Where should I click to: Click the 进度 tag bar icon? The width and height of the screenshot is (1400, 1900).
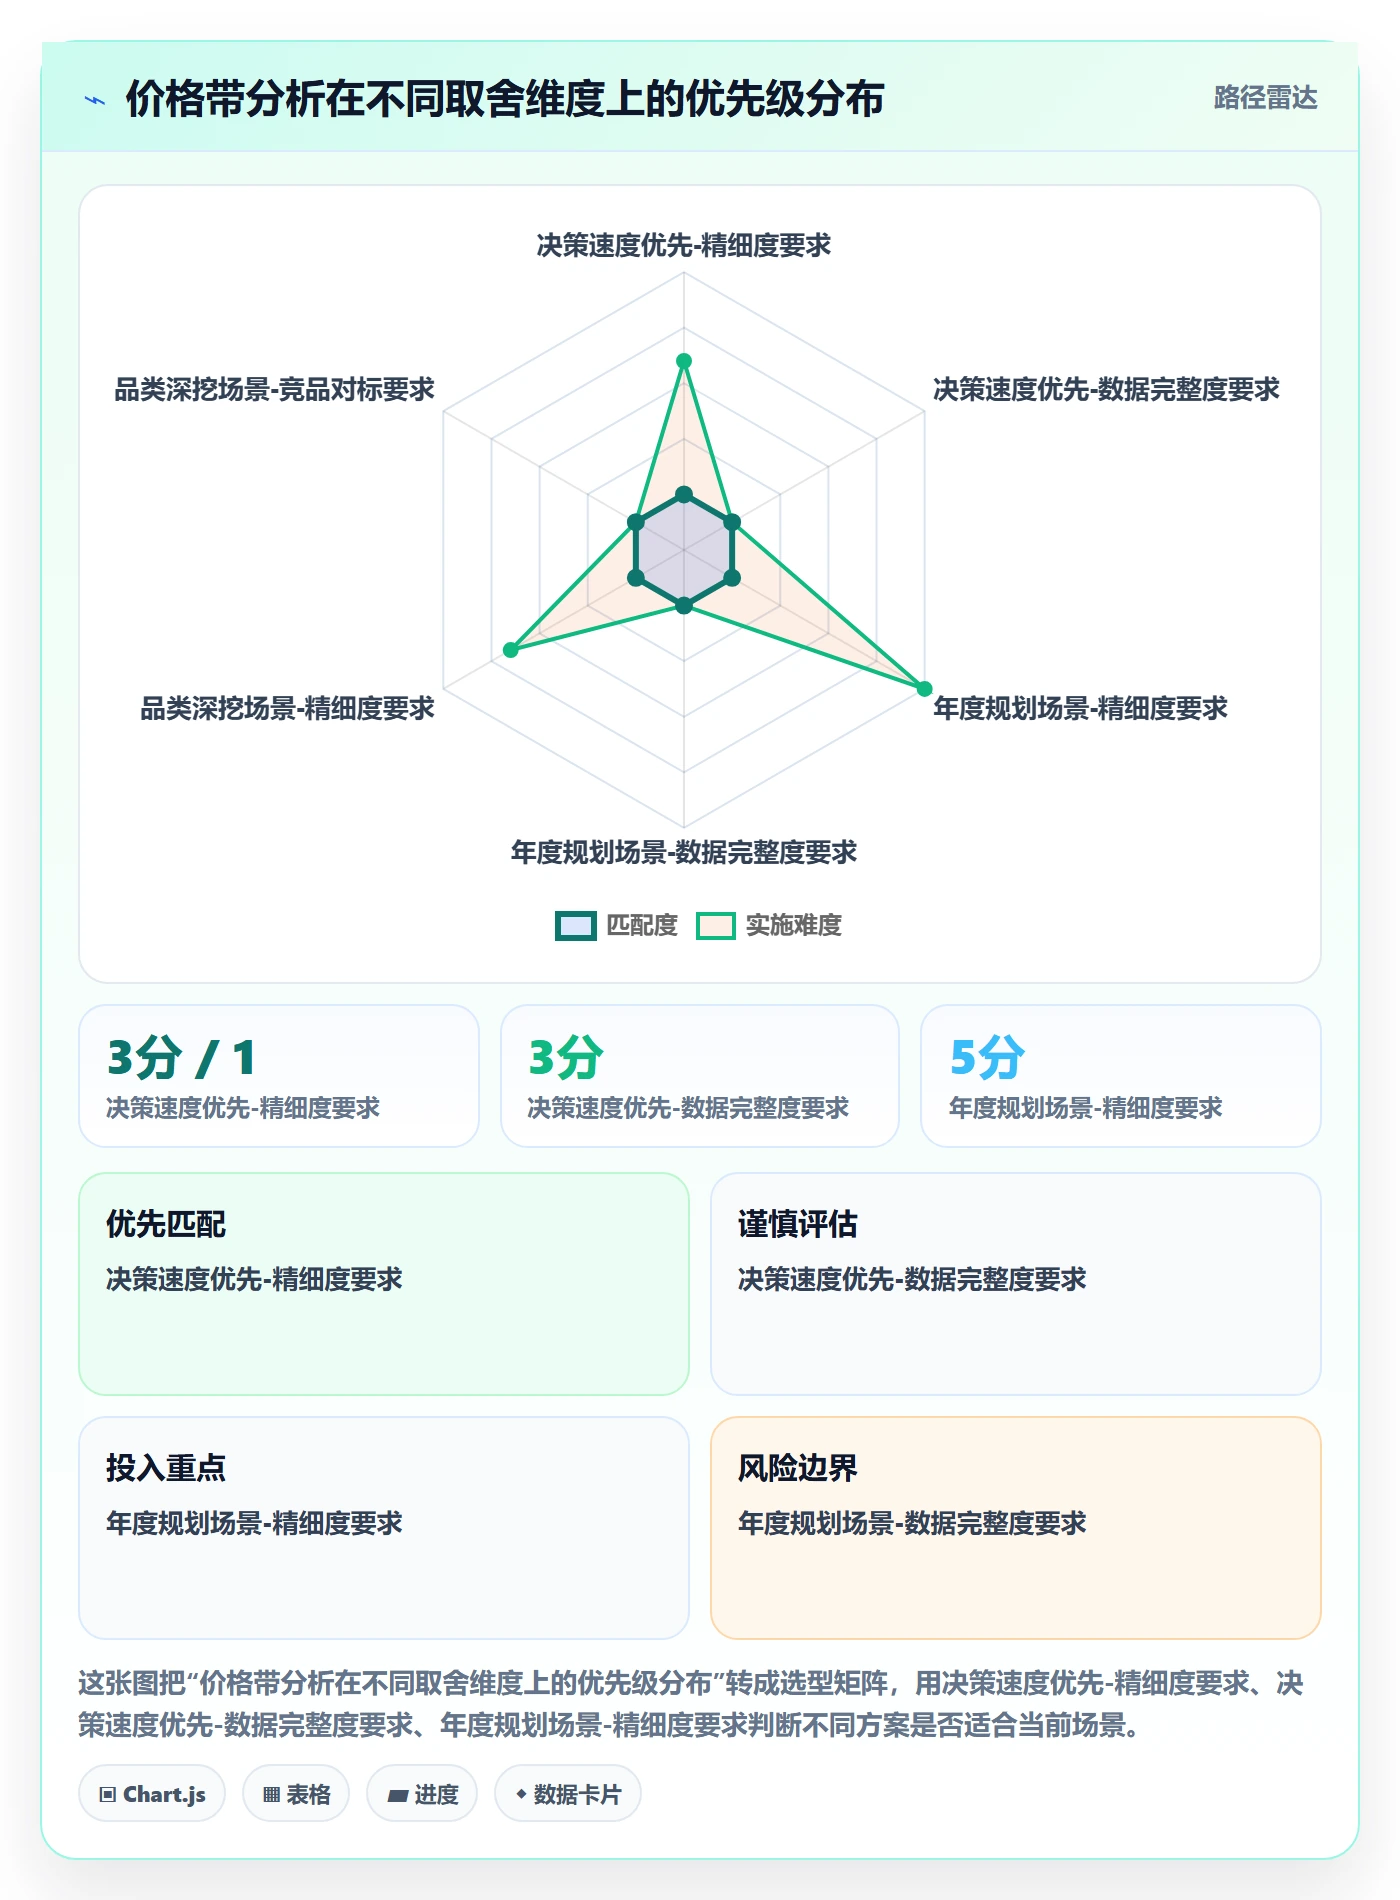[x=398, y=1795]
